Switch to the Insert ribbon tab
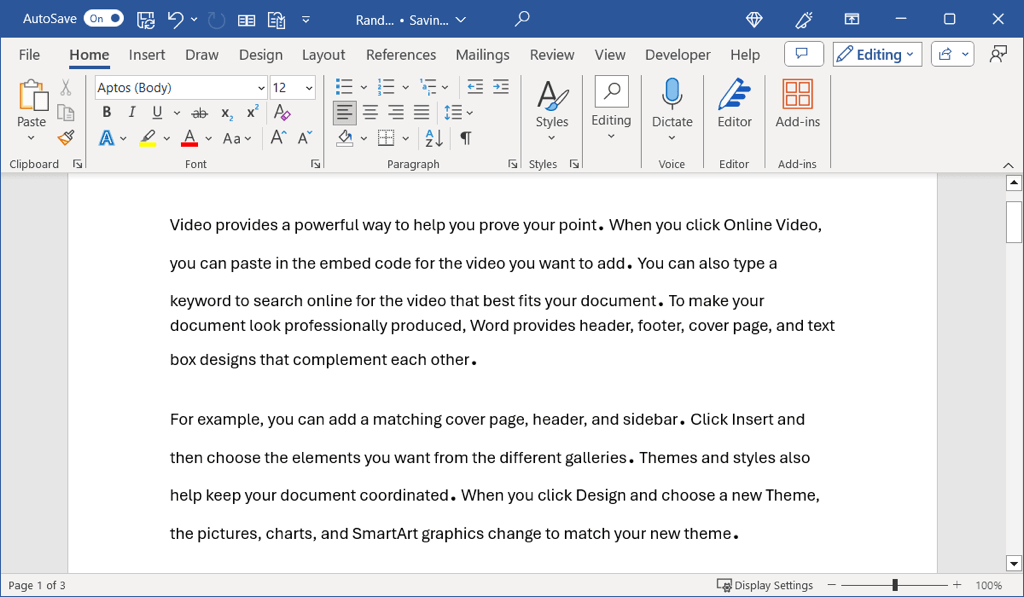The height and width of the screenshot is (597, 1024). 147,55
